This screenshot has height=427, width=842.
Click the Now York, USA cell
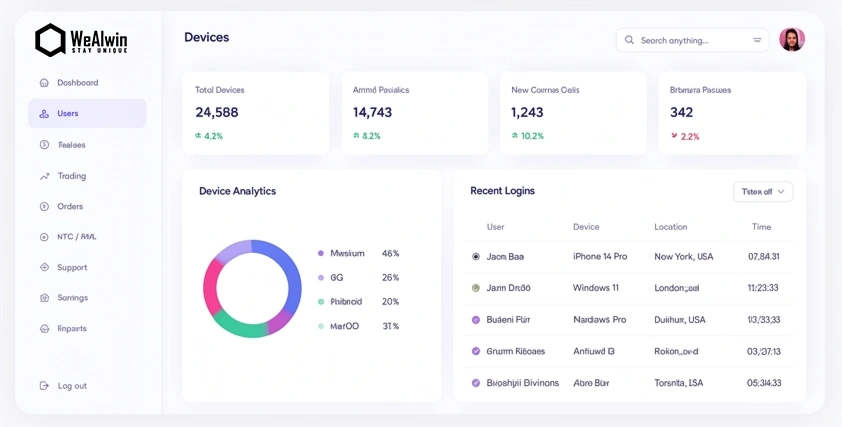point(684,257)
